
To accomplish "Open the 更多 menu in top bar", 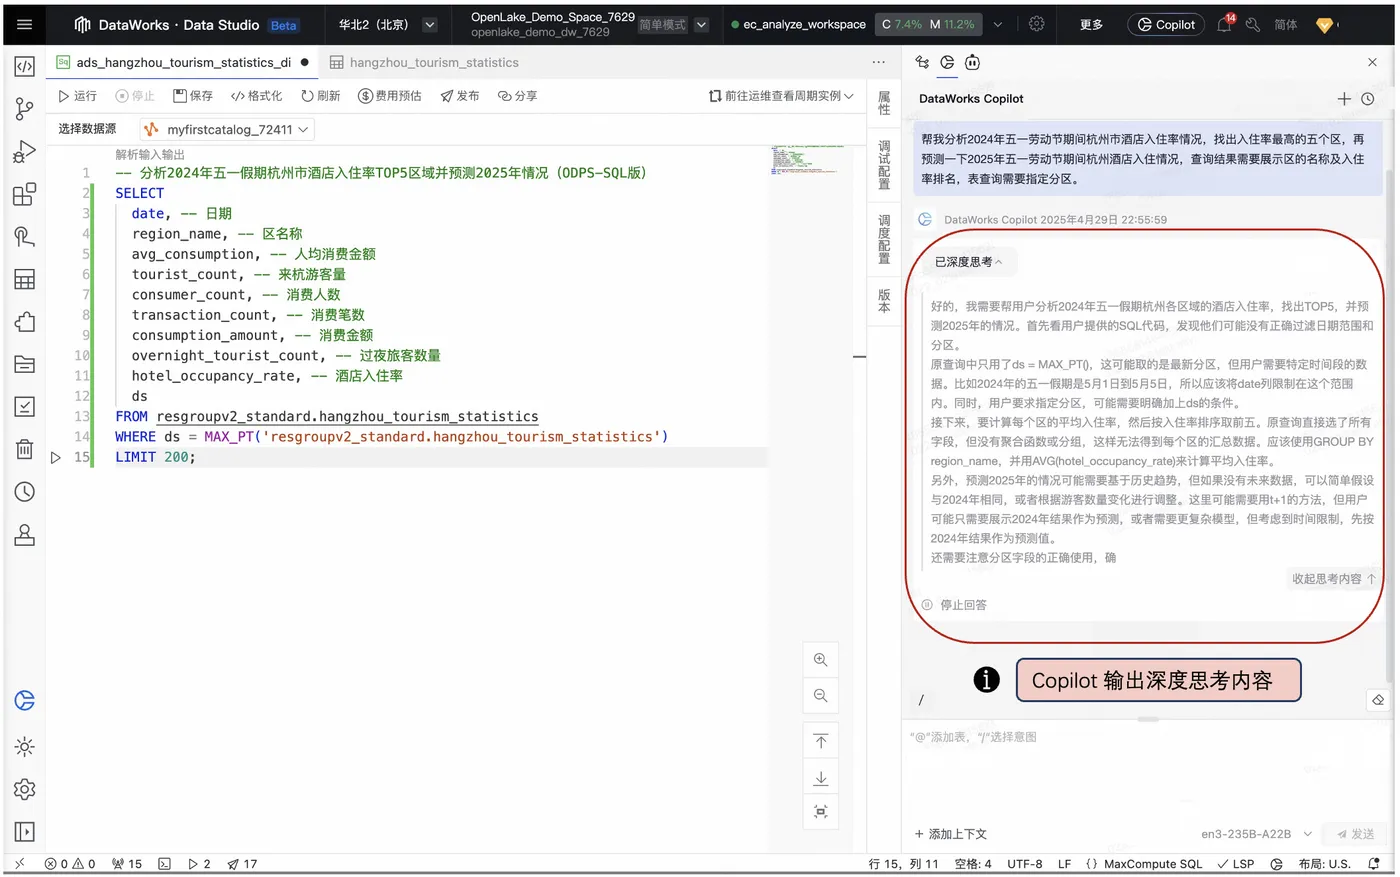I will (x=1091, y=25).
